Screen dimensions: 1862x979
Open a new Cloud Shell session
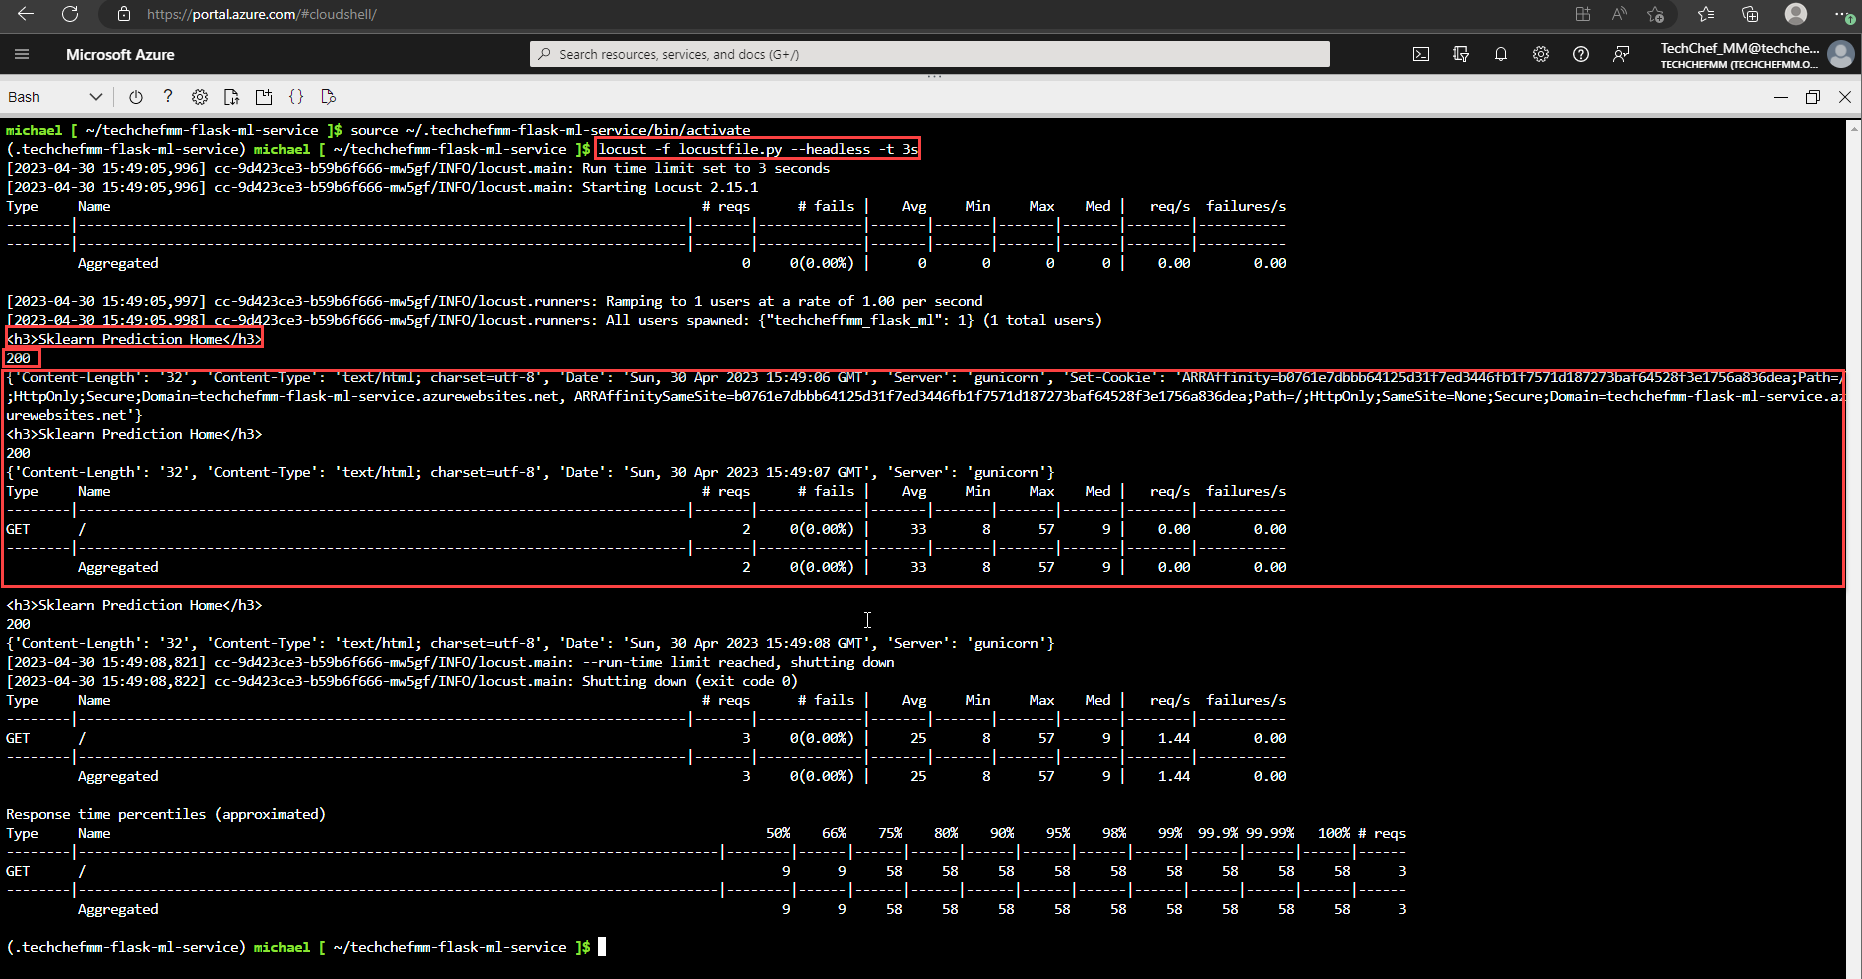(263, 96)
